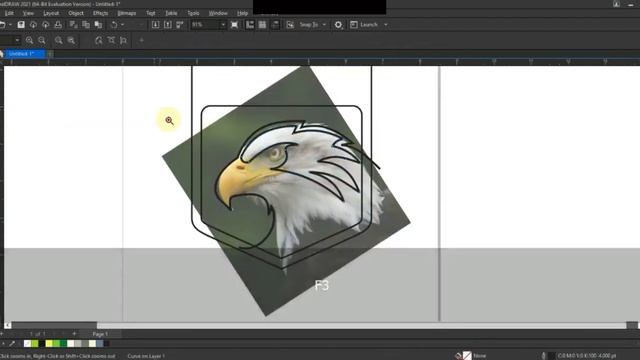
Task: Click the Zoom to selected icon
Action: click(x=59, y=40)
